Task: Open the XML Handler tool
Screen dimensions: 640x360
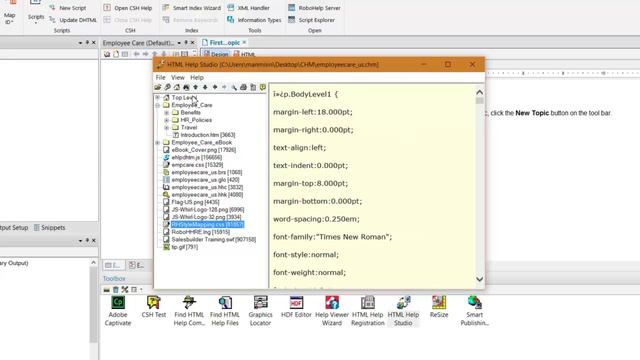Action: pos(248,8)
